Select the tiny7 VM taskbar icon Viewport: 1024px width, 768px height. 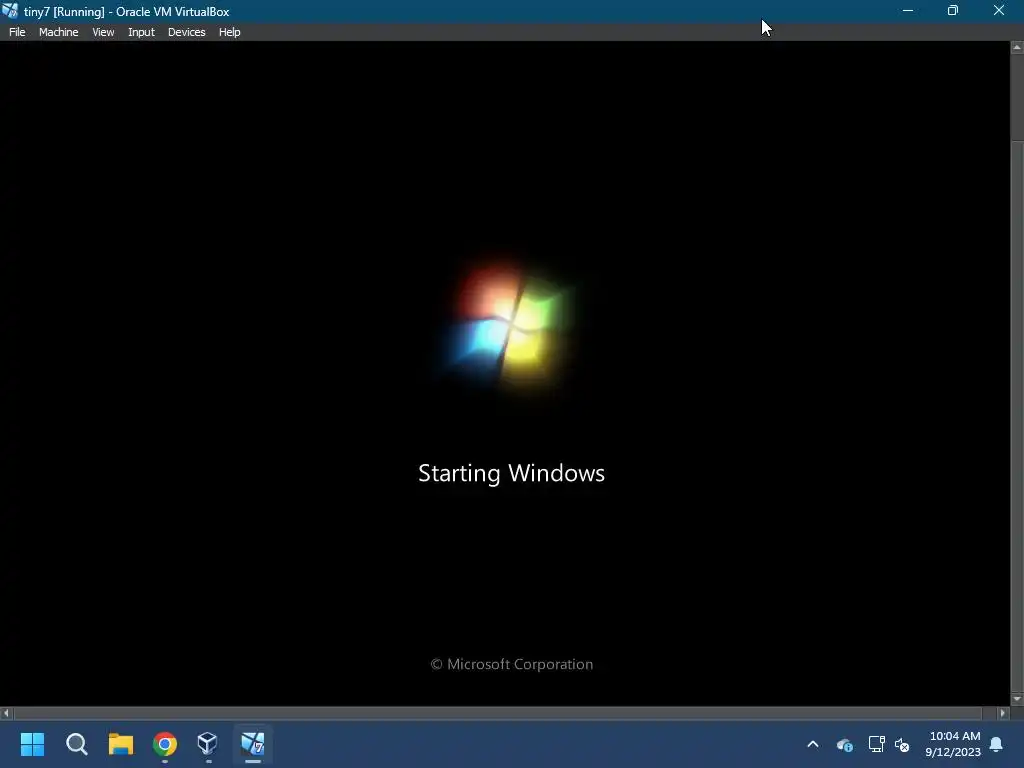click(253, 744)
